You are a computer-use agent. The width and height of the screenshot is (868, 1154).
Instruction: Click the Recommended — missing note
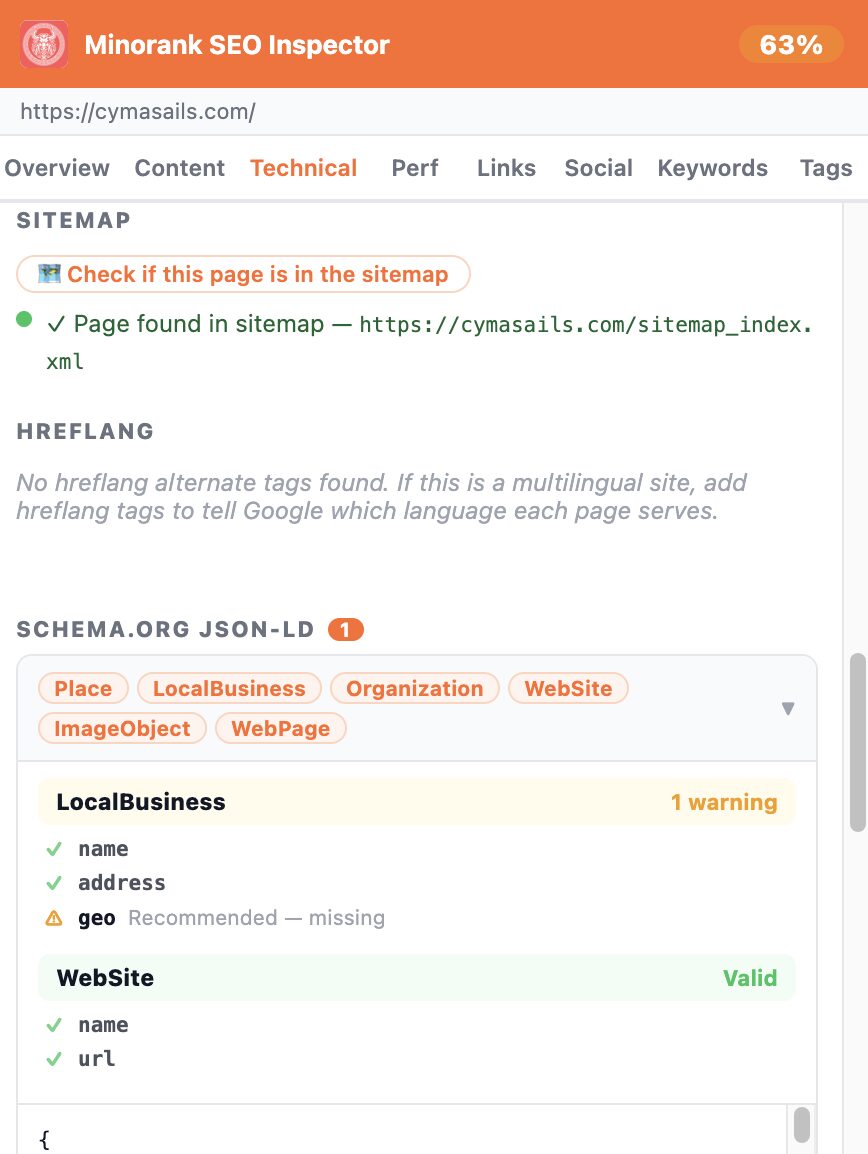click(256, 918)
